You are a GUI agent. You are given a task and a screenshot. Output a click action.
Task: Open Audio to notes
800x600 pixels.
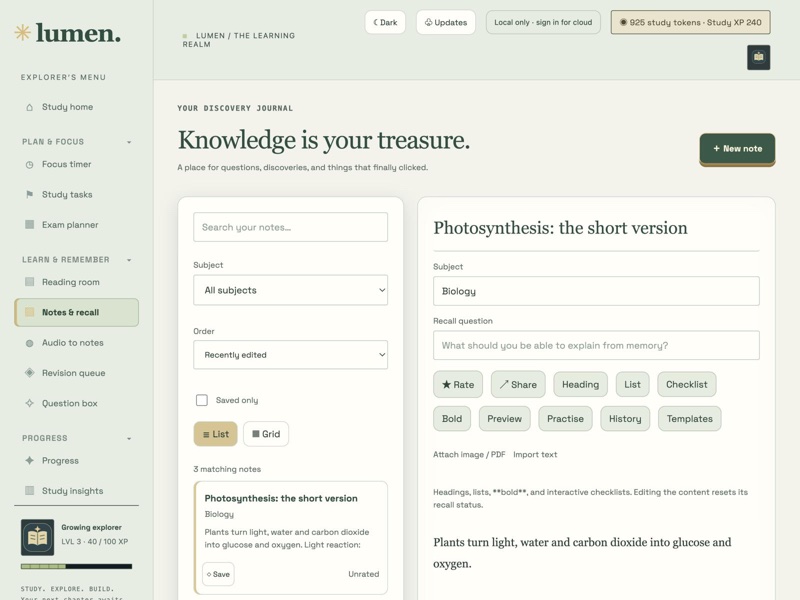[77, 343]
